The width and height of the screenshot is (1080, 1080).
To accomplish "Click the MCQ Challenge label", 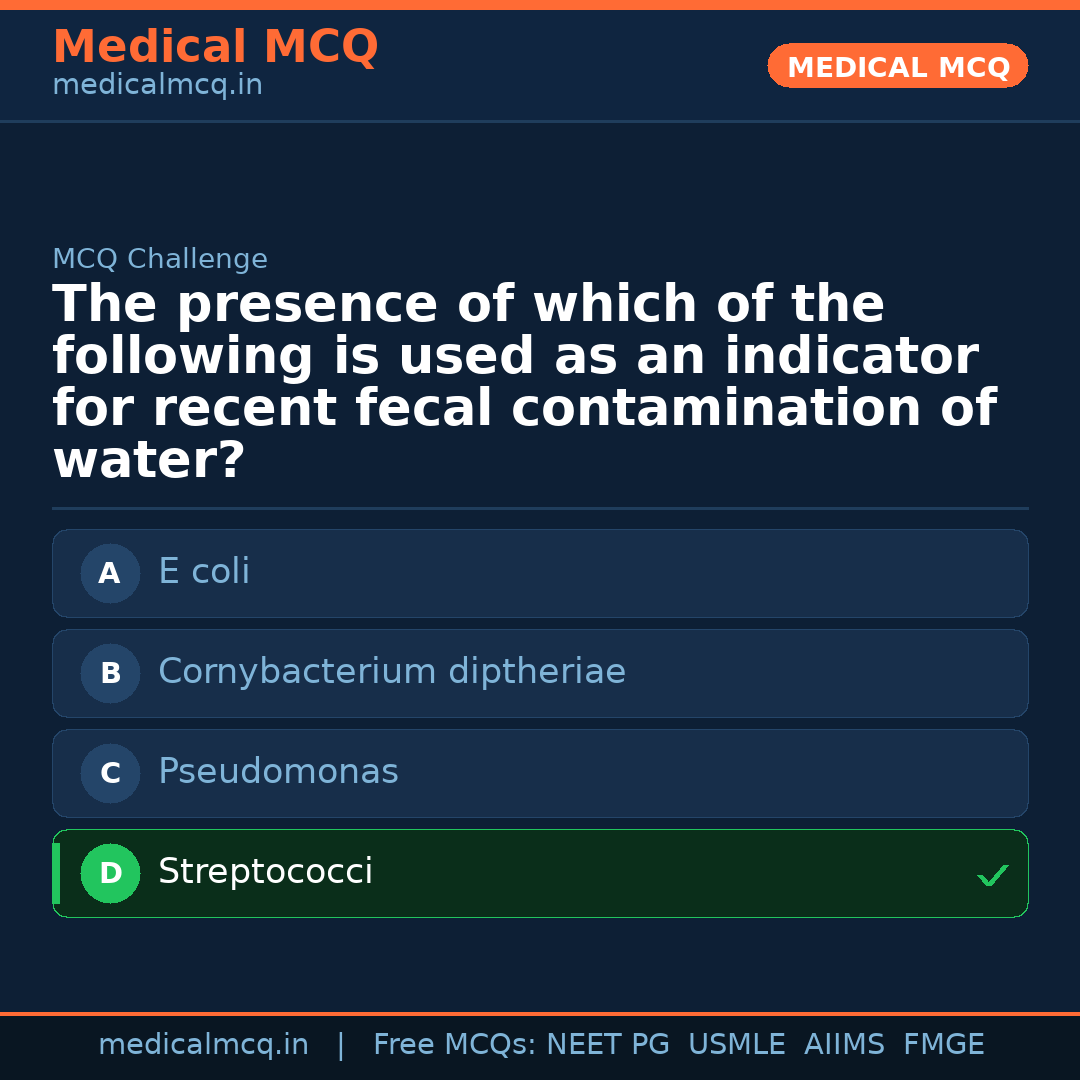I will pyautogui.click(x=160, y=260).
